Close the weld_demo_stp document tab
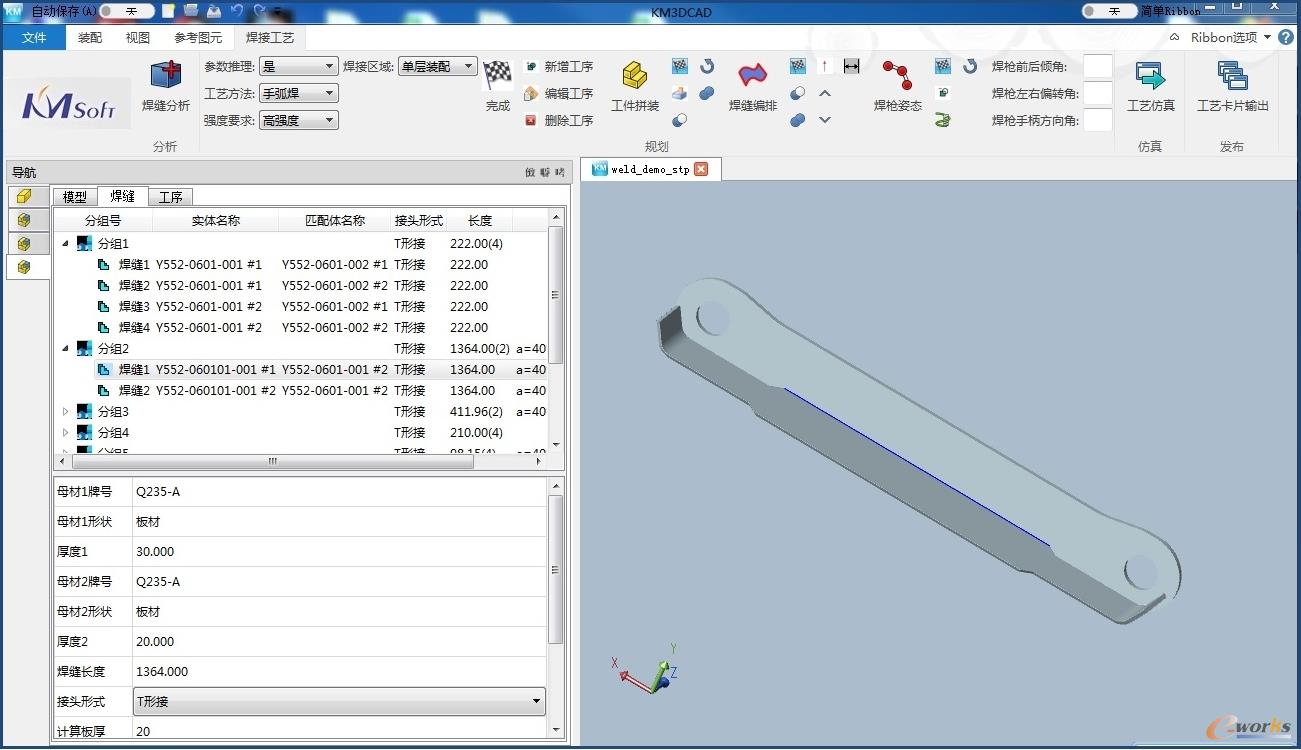The width and height of the screenshot is (1301, 750). (701, 169)
